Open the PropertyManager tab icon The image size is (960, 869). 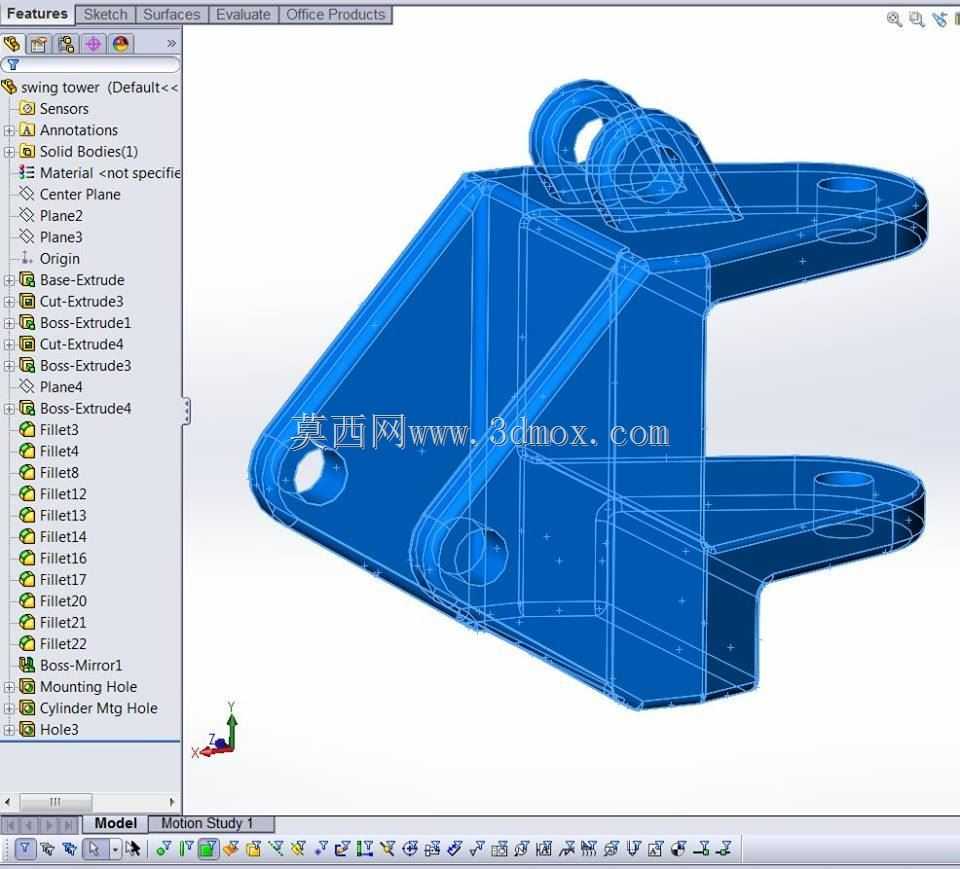[39, 44]
